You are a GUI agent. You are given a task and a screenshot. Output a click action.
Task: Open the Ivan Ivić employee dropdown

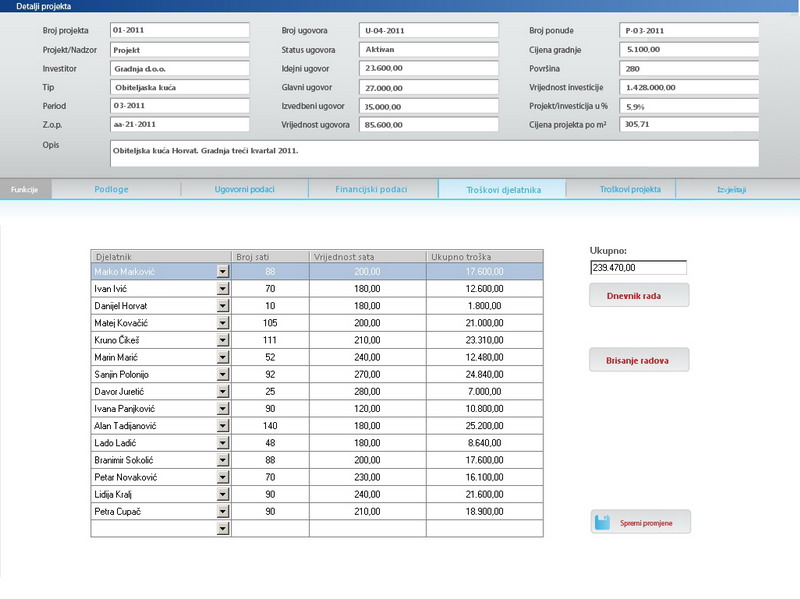tap(222, 289)
